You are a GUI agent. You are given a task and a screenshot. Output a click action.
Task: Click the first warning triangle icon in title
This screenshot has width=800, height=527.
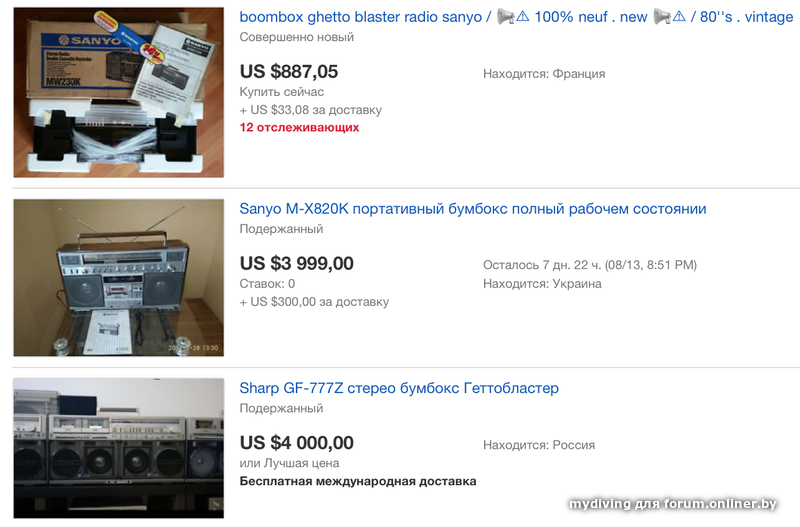(523, 17)
